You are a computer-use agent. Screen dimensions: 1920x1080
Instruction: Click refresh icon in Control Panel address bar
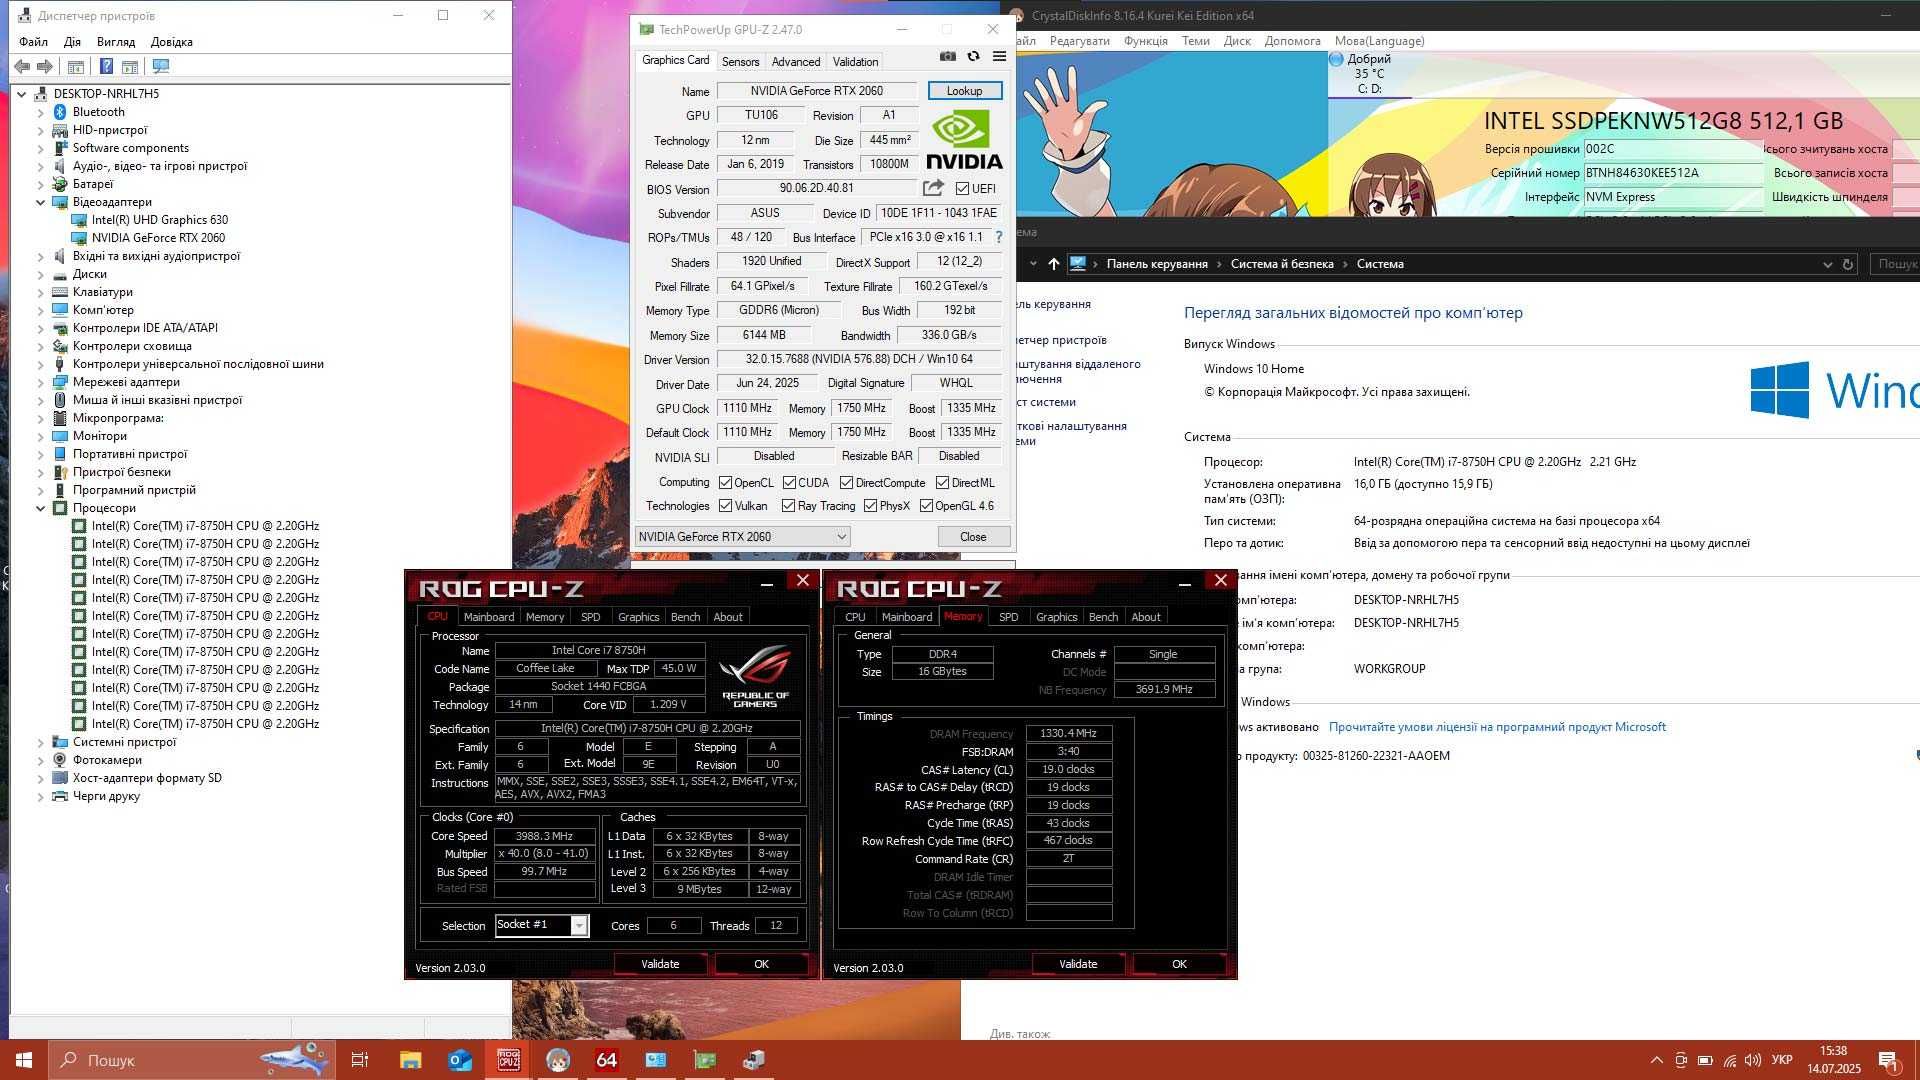coord(1848,264)
